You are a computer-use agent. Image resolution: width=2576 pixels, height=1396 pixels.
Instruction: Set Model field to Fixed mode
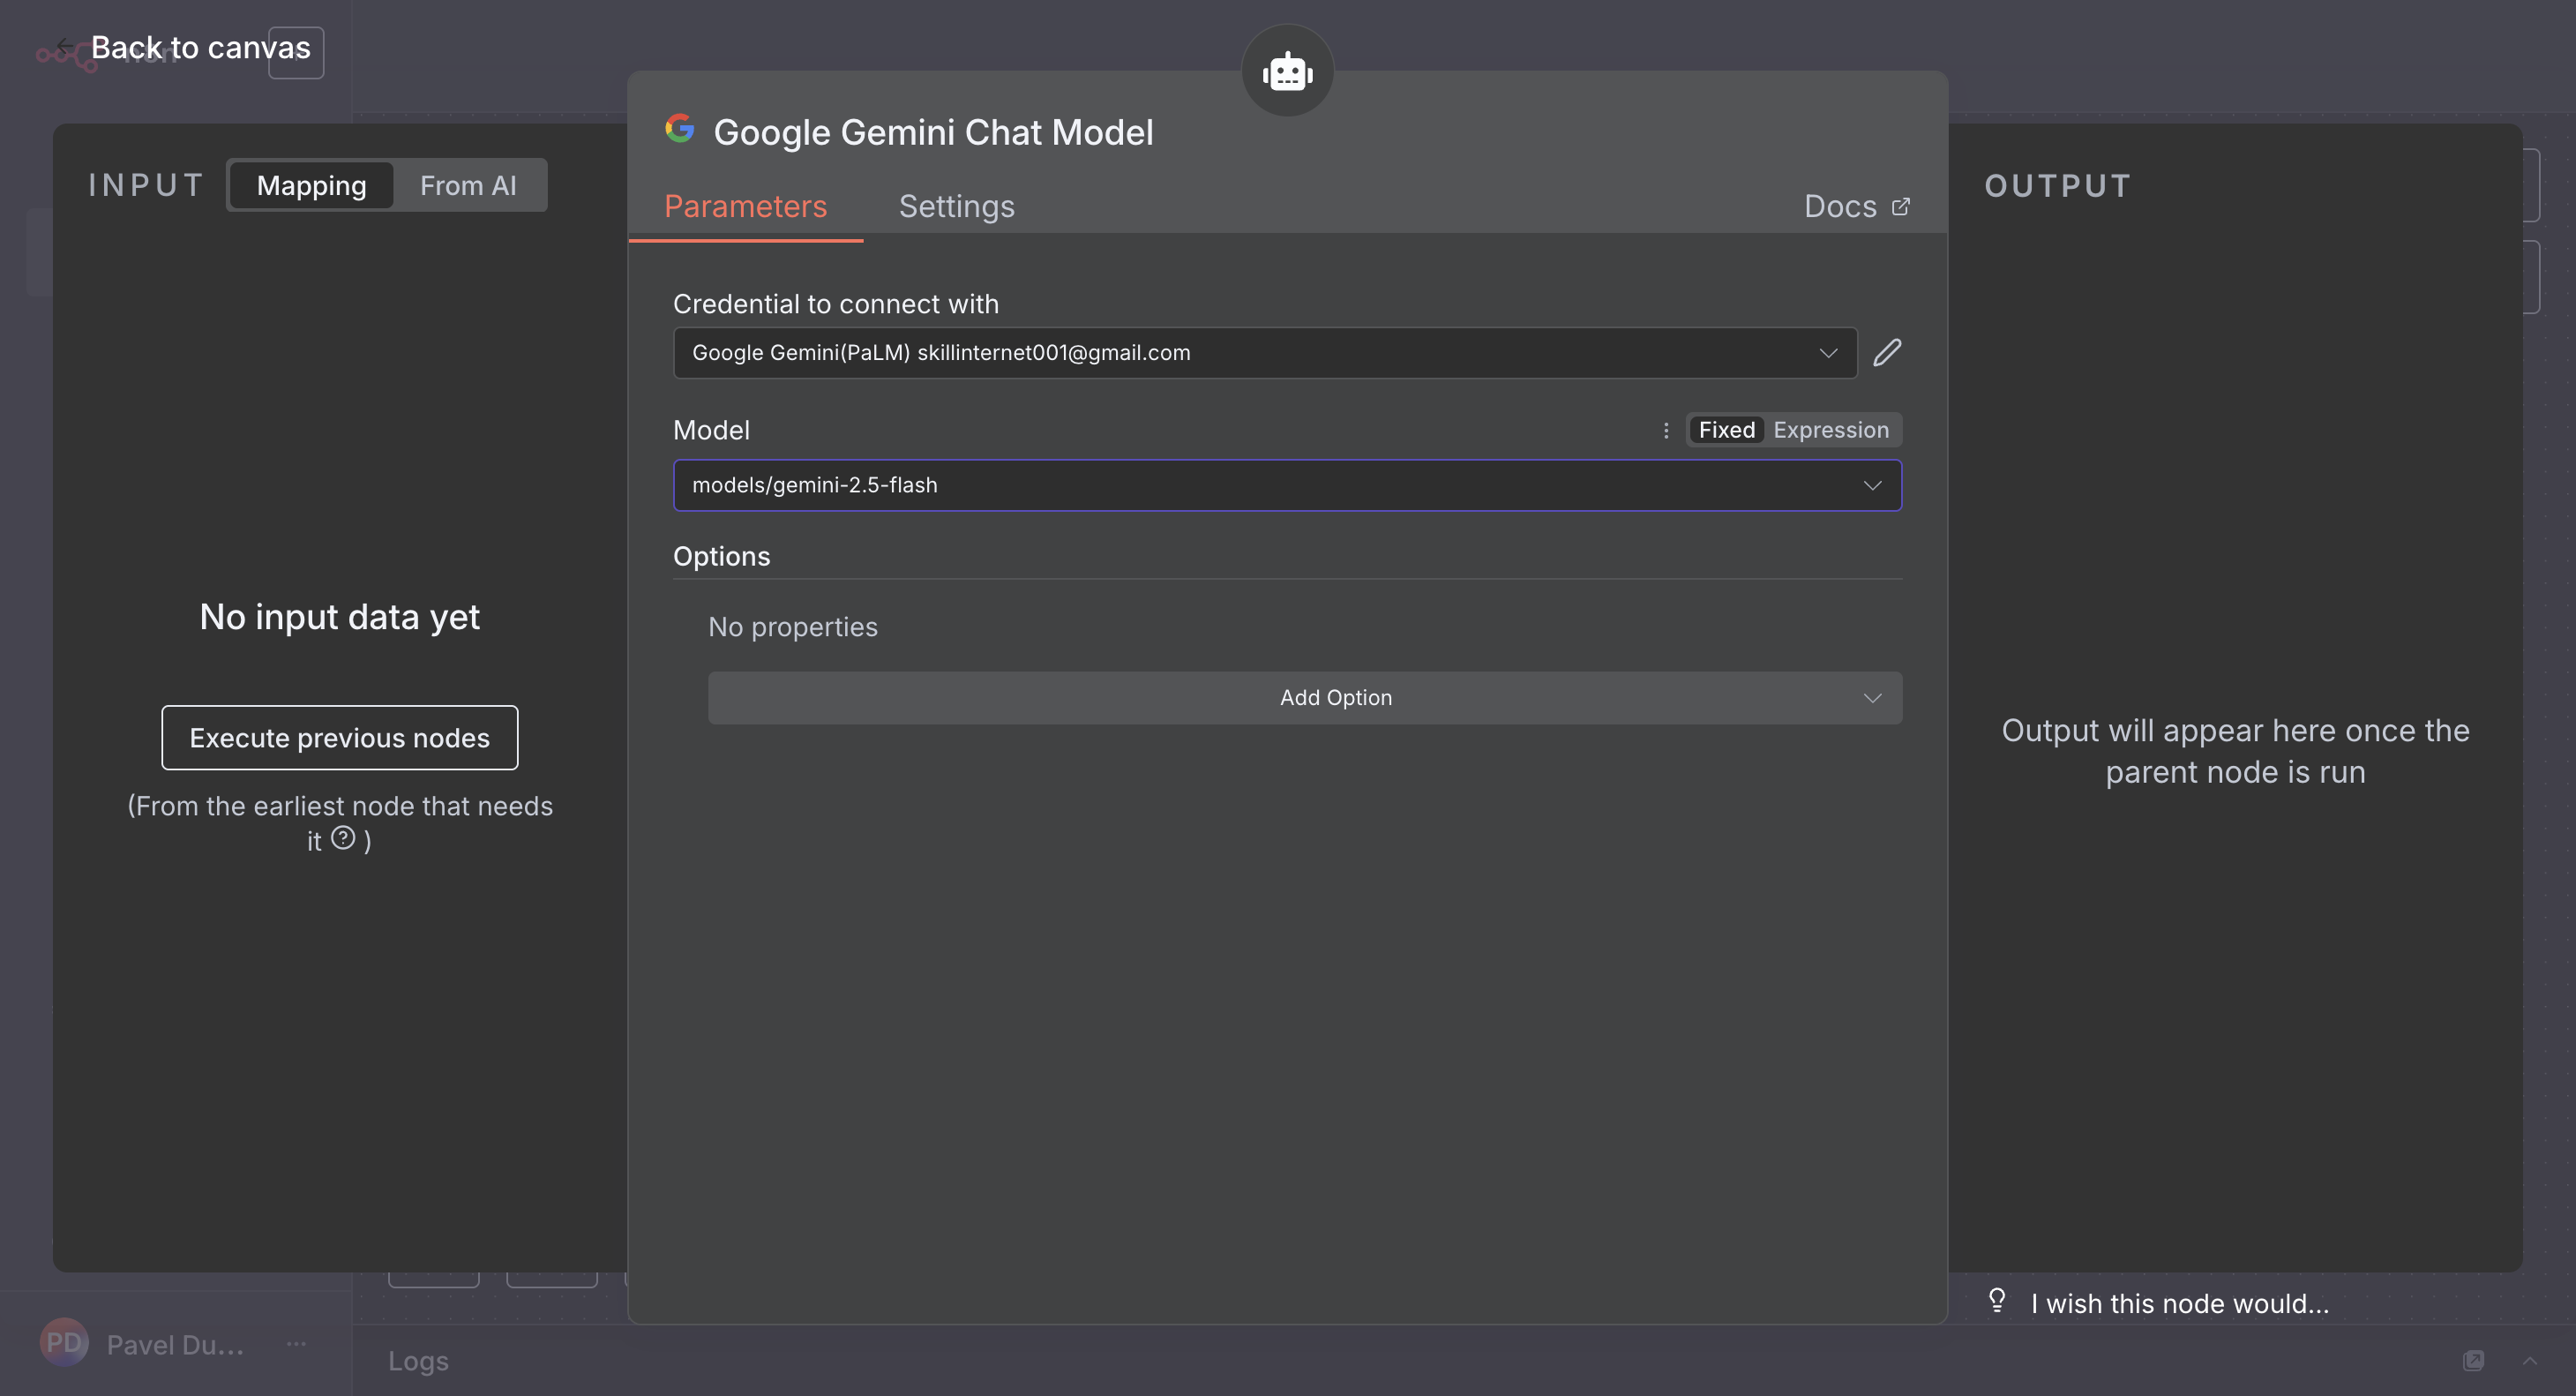pyautogui.click(x=1726, y=430)
